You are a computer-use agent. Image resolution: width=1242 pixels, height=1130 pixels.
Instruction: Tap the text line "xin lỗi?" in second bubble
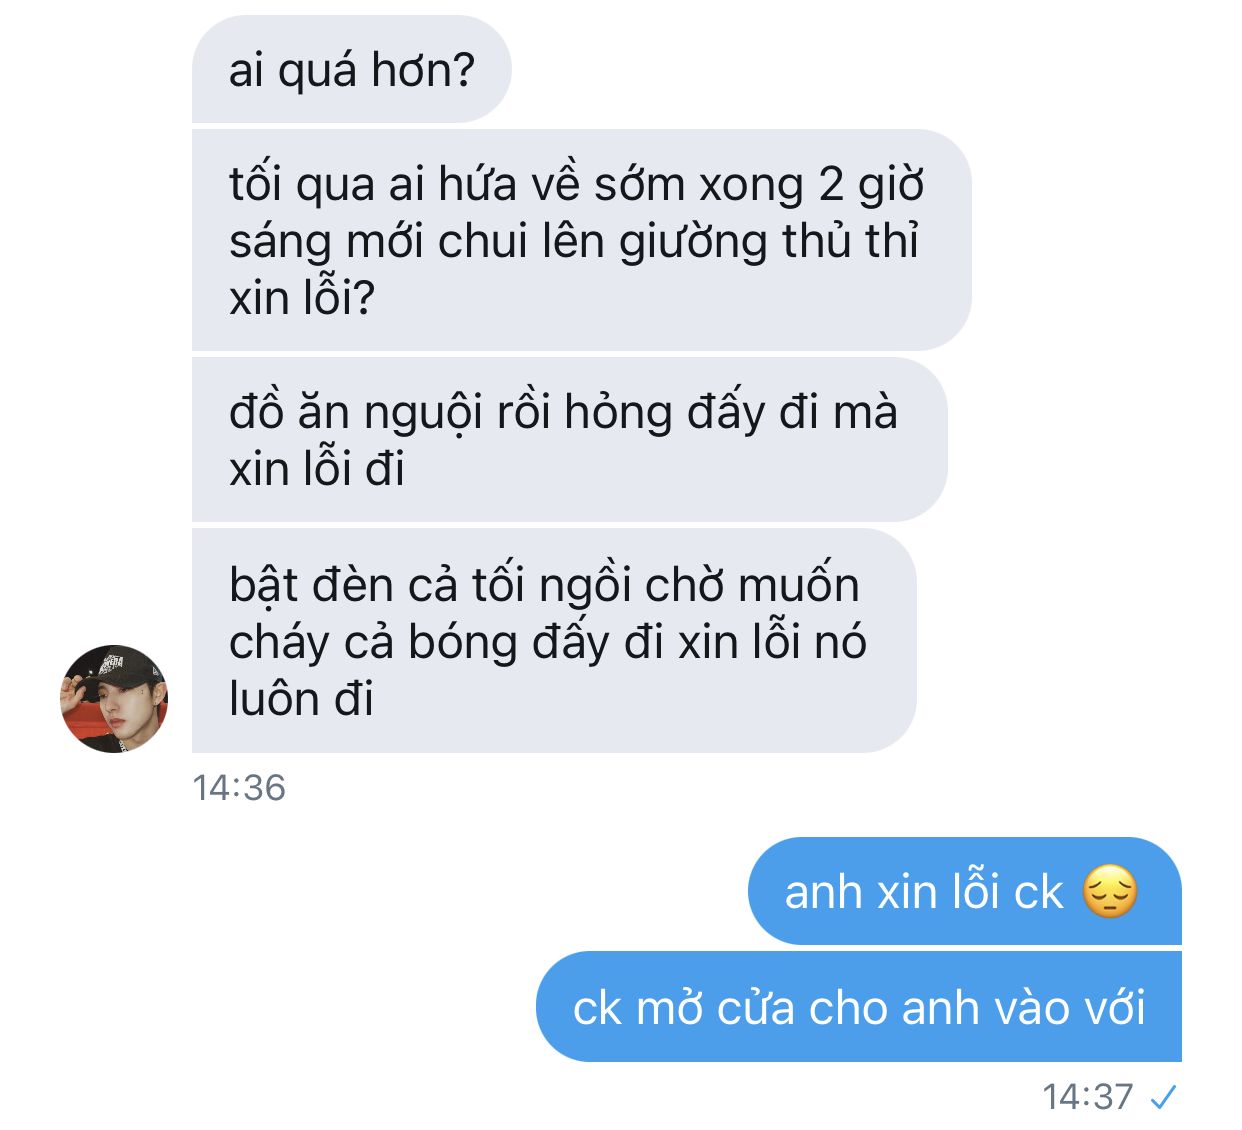pyautogui.click(x=301, y=298)
